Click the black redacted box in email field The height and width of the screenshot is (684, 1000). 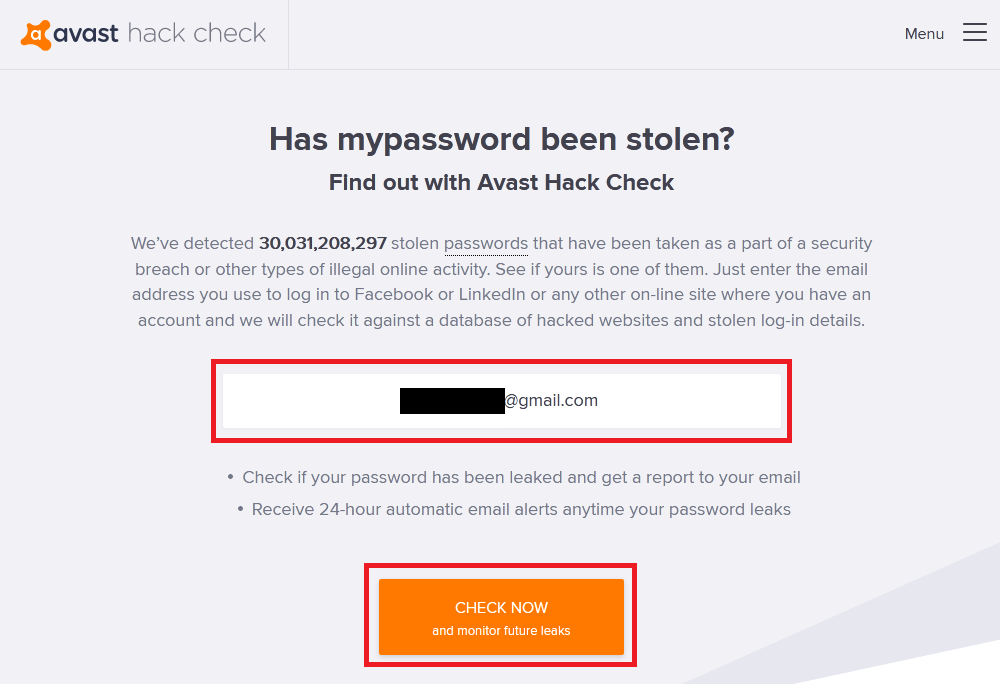click(452, 401)
